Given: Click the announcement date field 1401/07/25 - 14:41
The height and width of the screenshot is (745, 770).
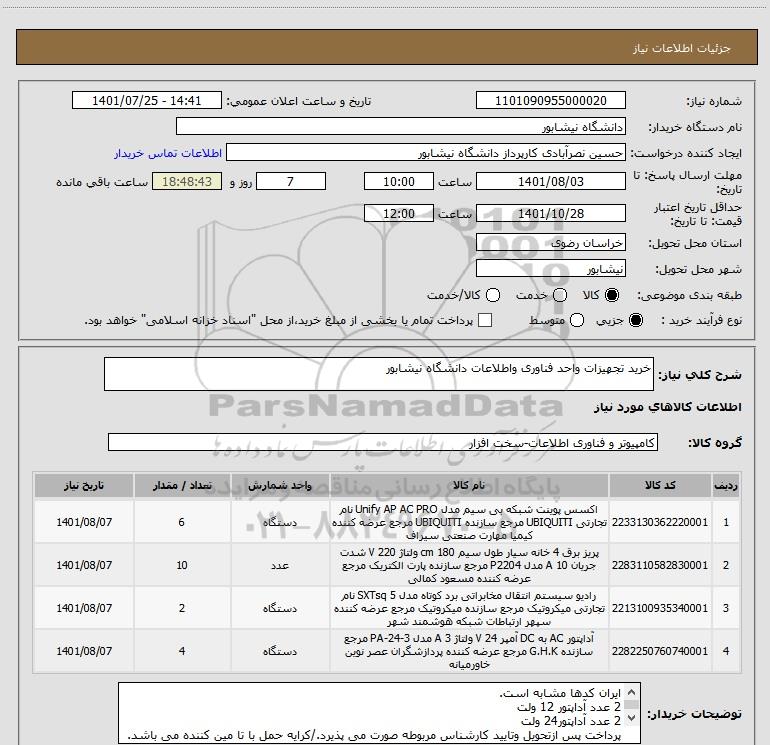Looking at the screenshot, I should click(147, 101).
